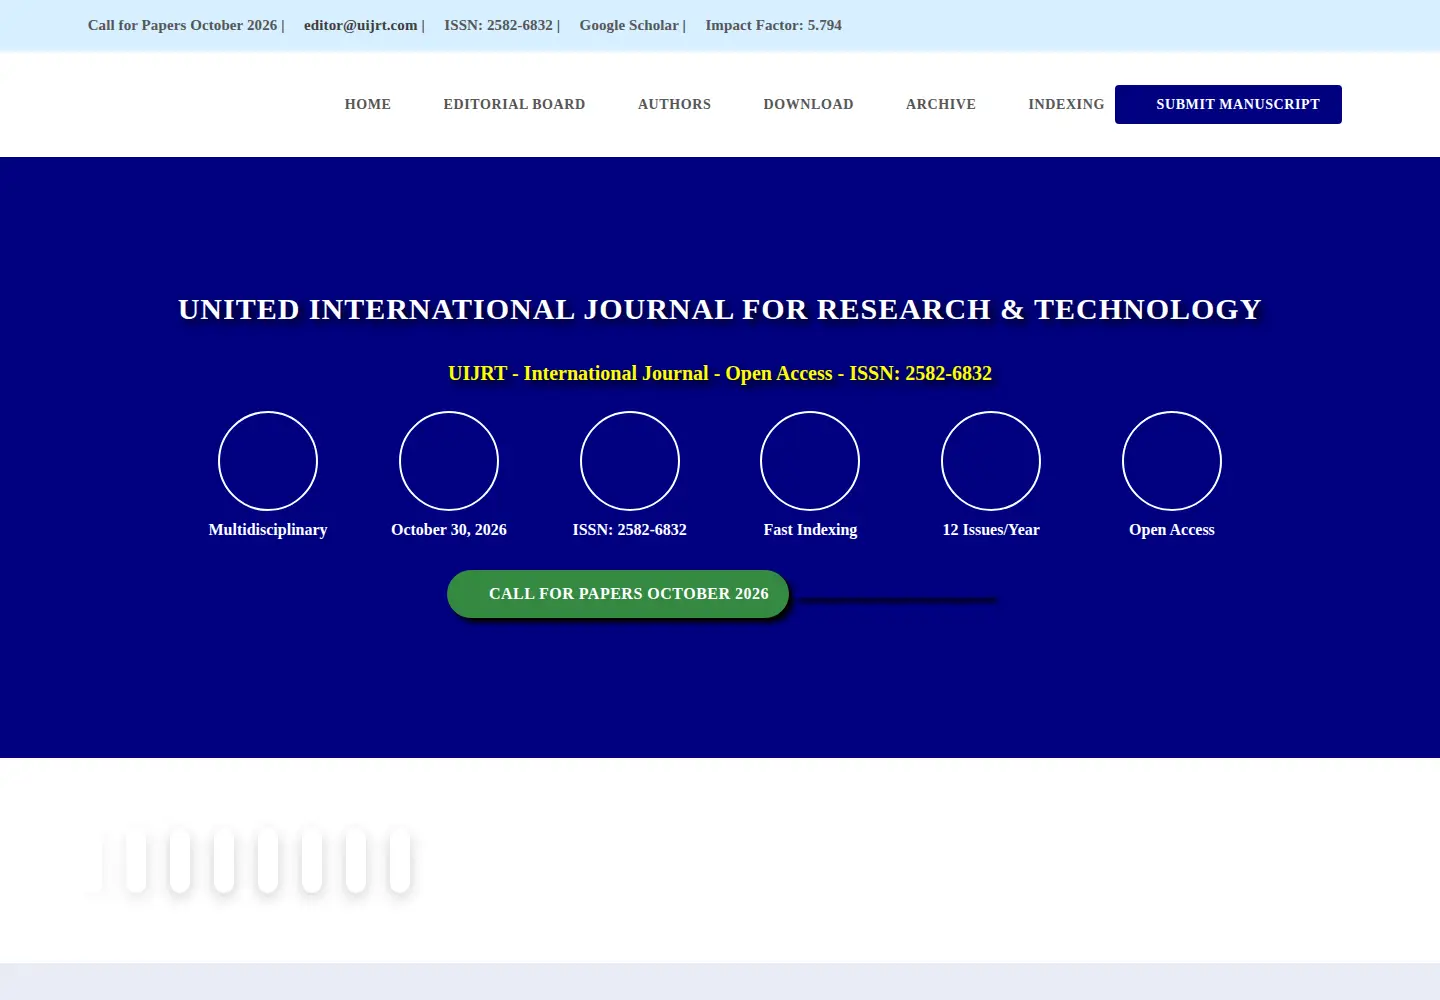Click the 12 Issues/Year label
The width and height of the screenshot is (1440, 1000).
point(991,530)
